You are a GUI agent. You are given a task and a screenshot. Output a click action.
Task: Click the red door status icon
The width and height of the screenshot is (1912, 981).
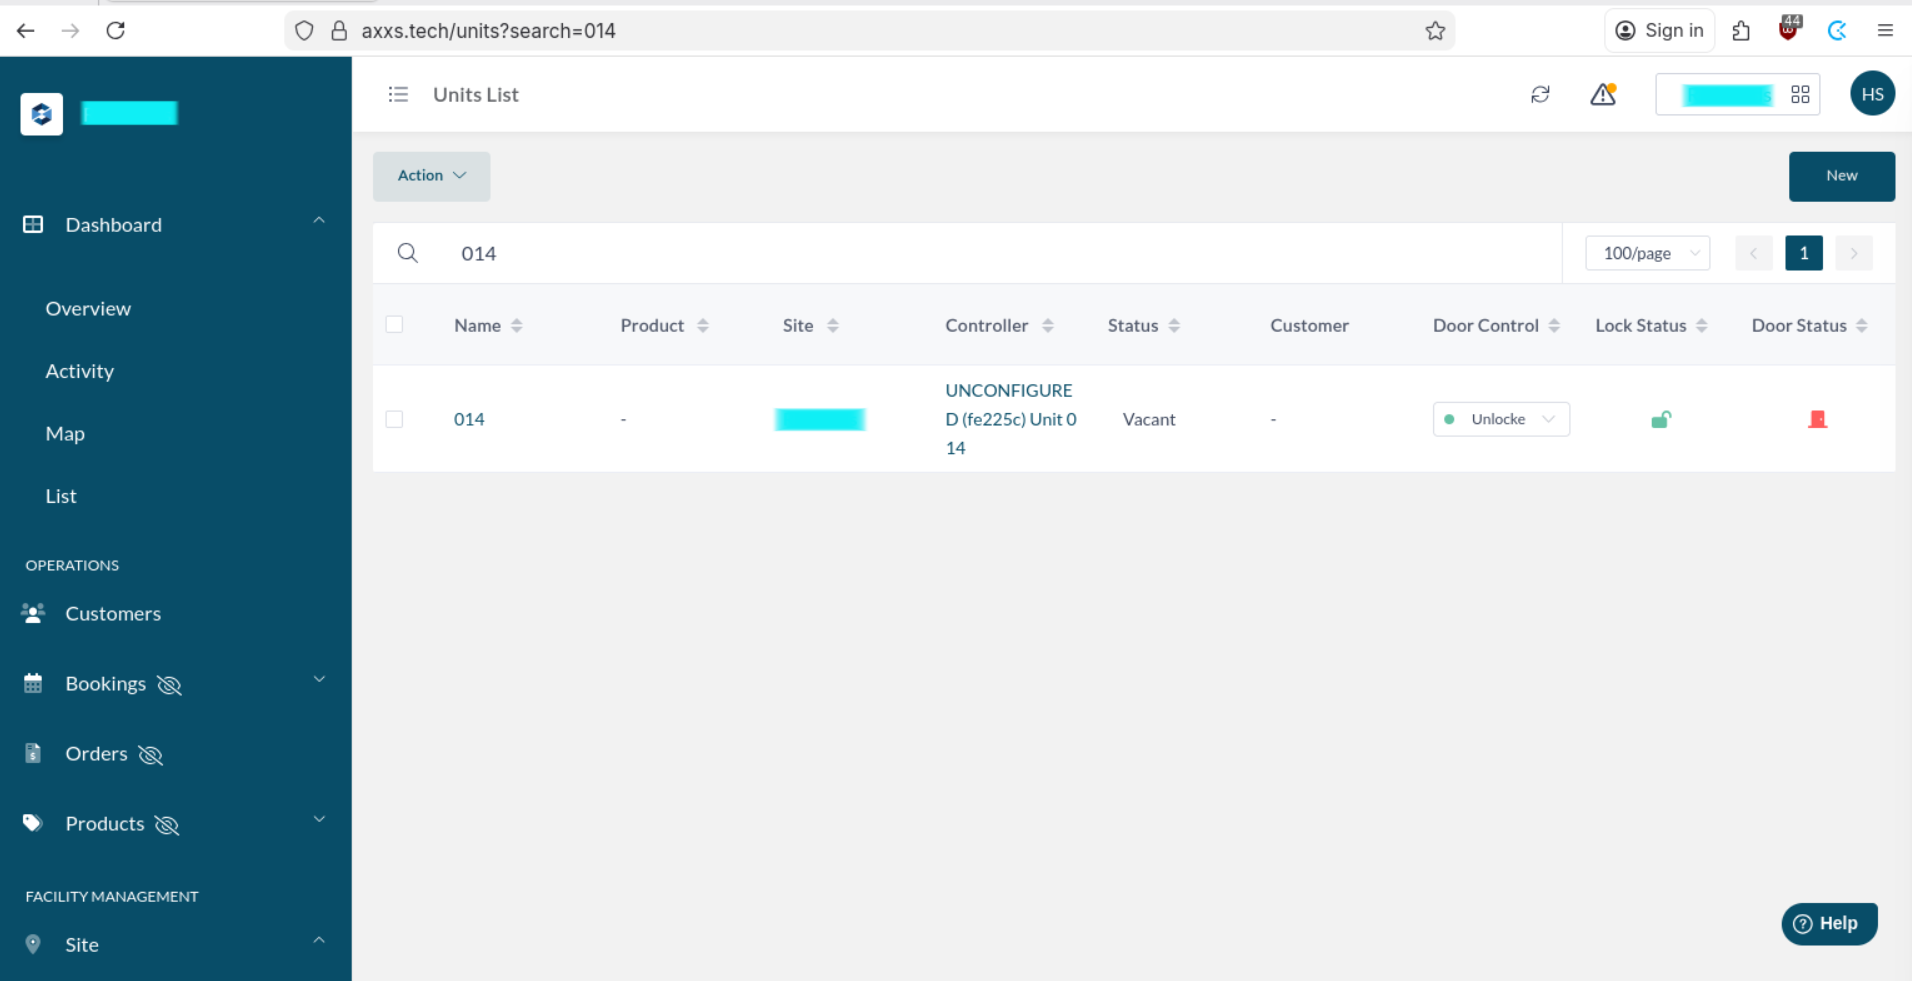coord(1818,419)
